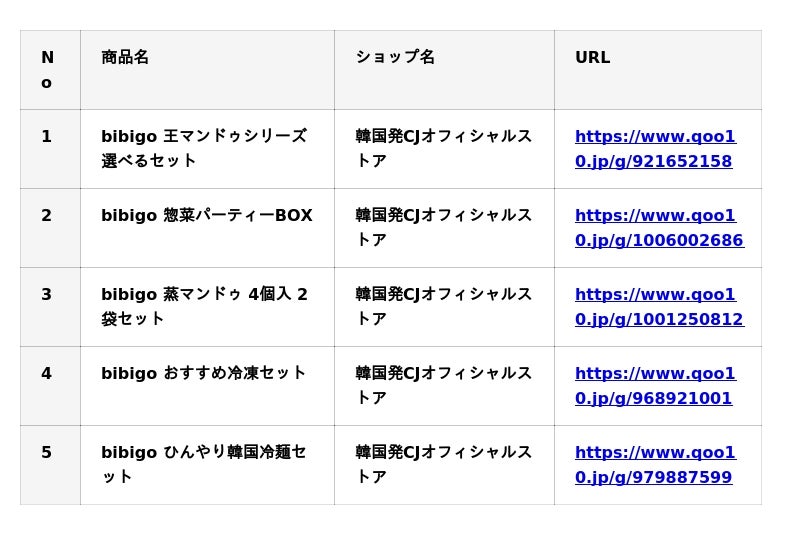Image resolution: width=800 pixels, height=535 pixels.
Task: Select product name bibigo 王マンドゥシリーズ 選べるセット
Action: [x=203, y=148]
